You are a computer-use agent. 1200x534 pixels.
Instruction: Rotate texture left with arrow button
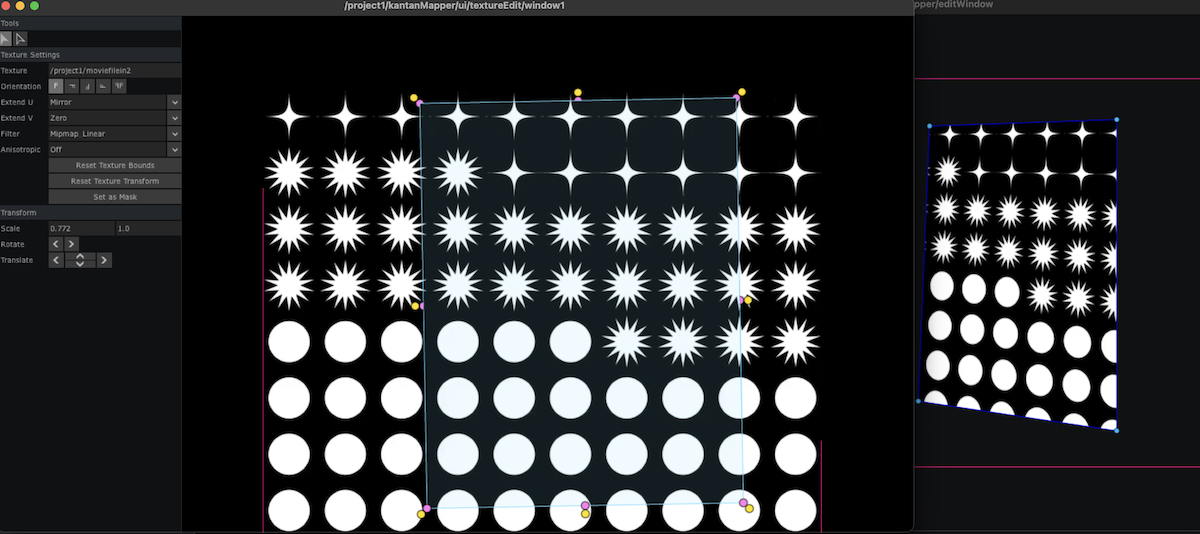56,244
